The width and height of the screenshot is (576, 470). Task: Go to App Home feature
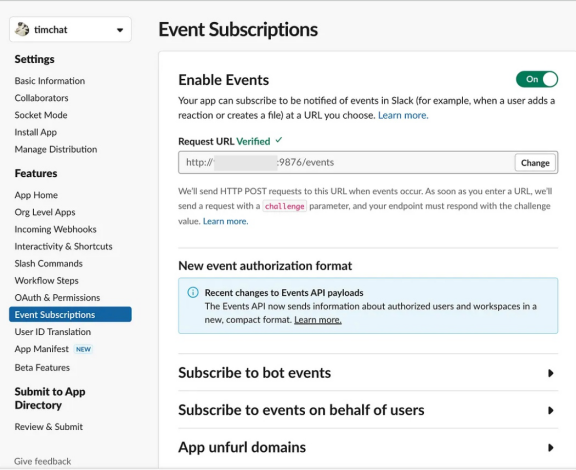[x=36, y=195]
